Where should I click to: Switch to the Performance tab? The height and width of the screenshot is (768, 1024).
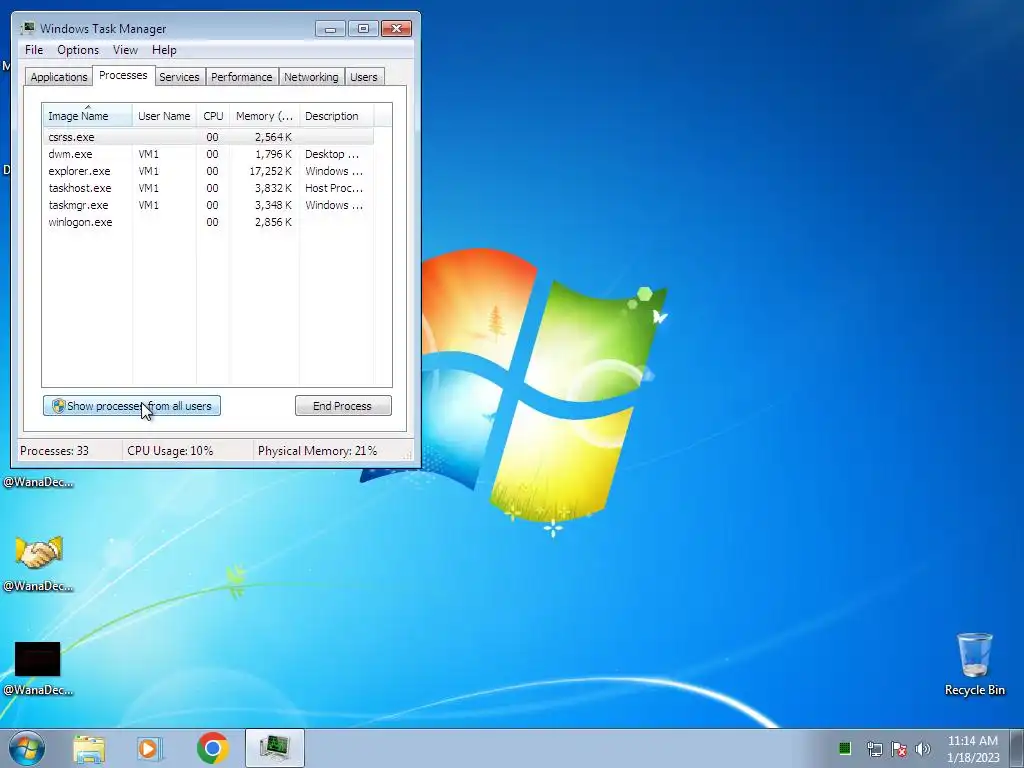coord(242,77)
